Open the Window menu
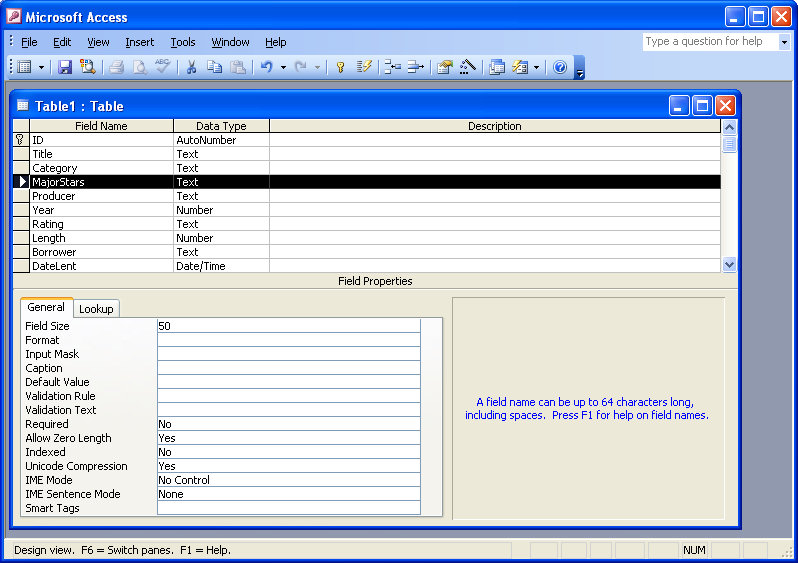 pos(231,42)
